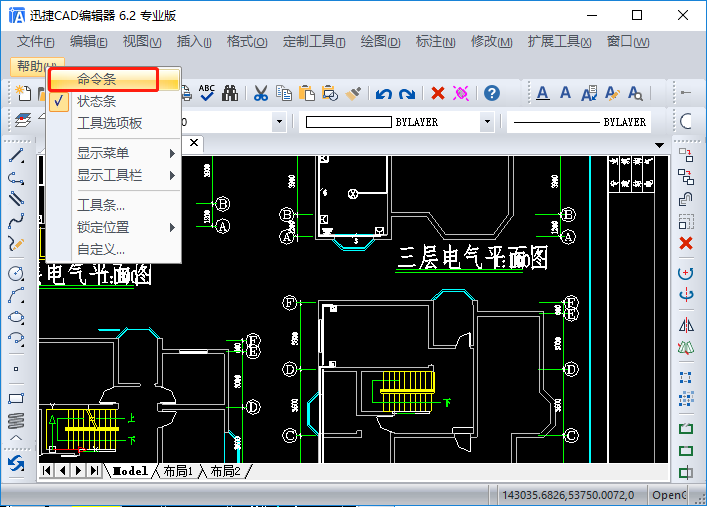Viewport: 707px width, 507px height.
Task: Select the Ellipse draw tool
Action: point(16,317)
